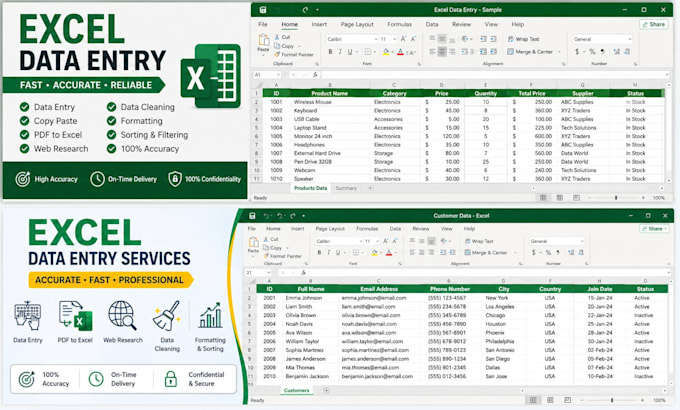Open the Calibri font dropdown in the Customer Data window
Screen dimensions: 680x410
tap(360, 241)
